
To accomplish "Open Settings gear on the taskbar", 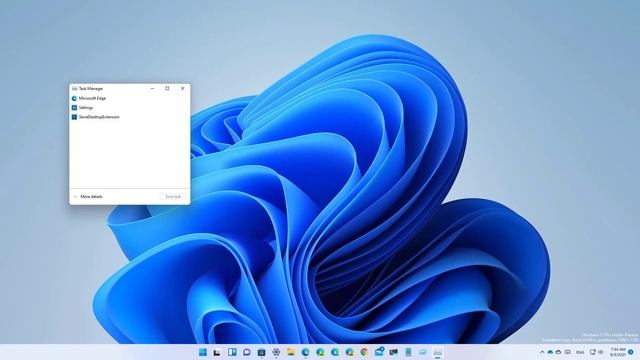I will [276, 352].
